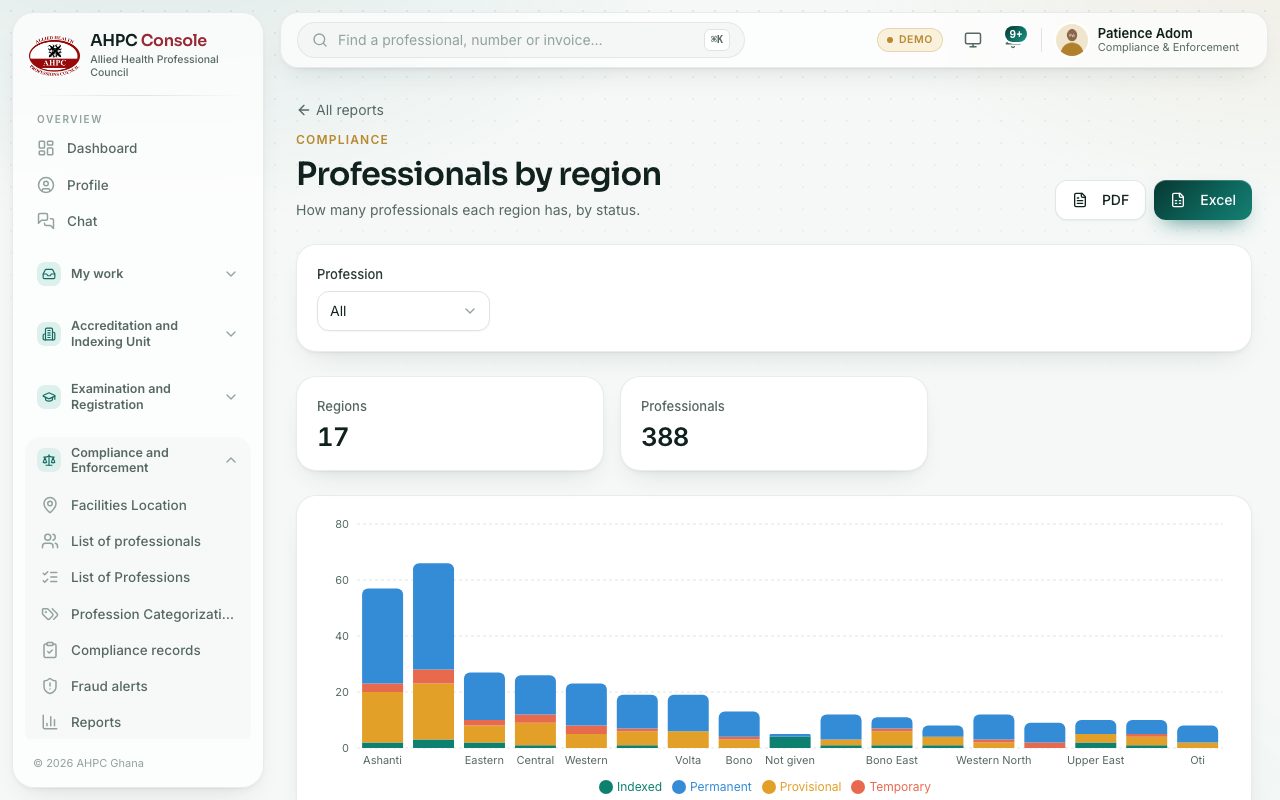
Task: Open the Dashboard grid icon
Action: click(x=46, y=148)
